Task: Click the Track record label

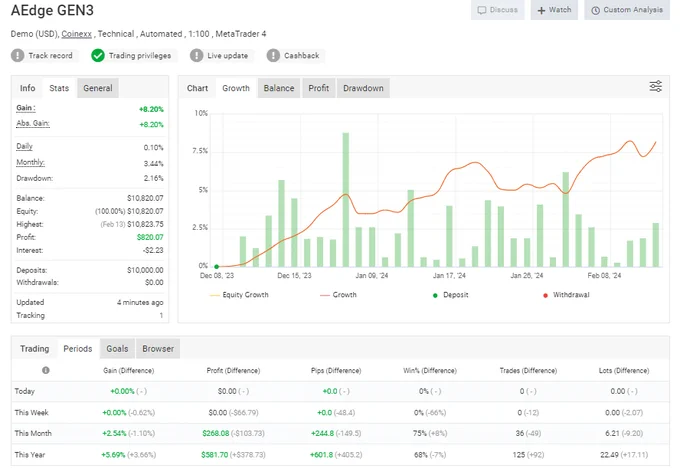Action: coord(50,56)
